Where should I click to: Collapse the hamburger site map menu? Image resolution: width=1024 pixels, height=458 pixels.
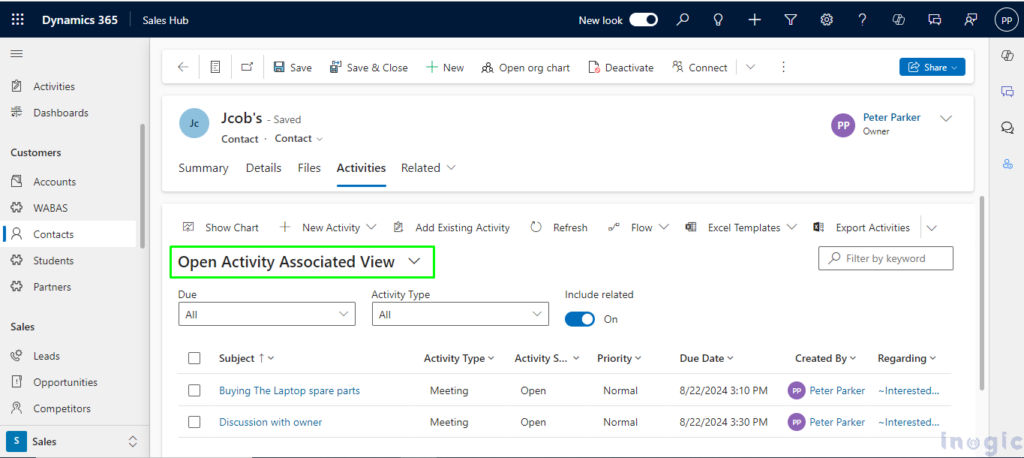(x=17, y=53)
